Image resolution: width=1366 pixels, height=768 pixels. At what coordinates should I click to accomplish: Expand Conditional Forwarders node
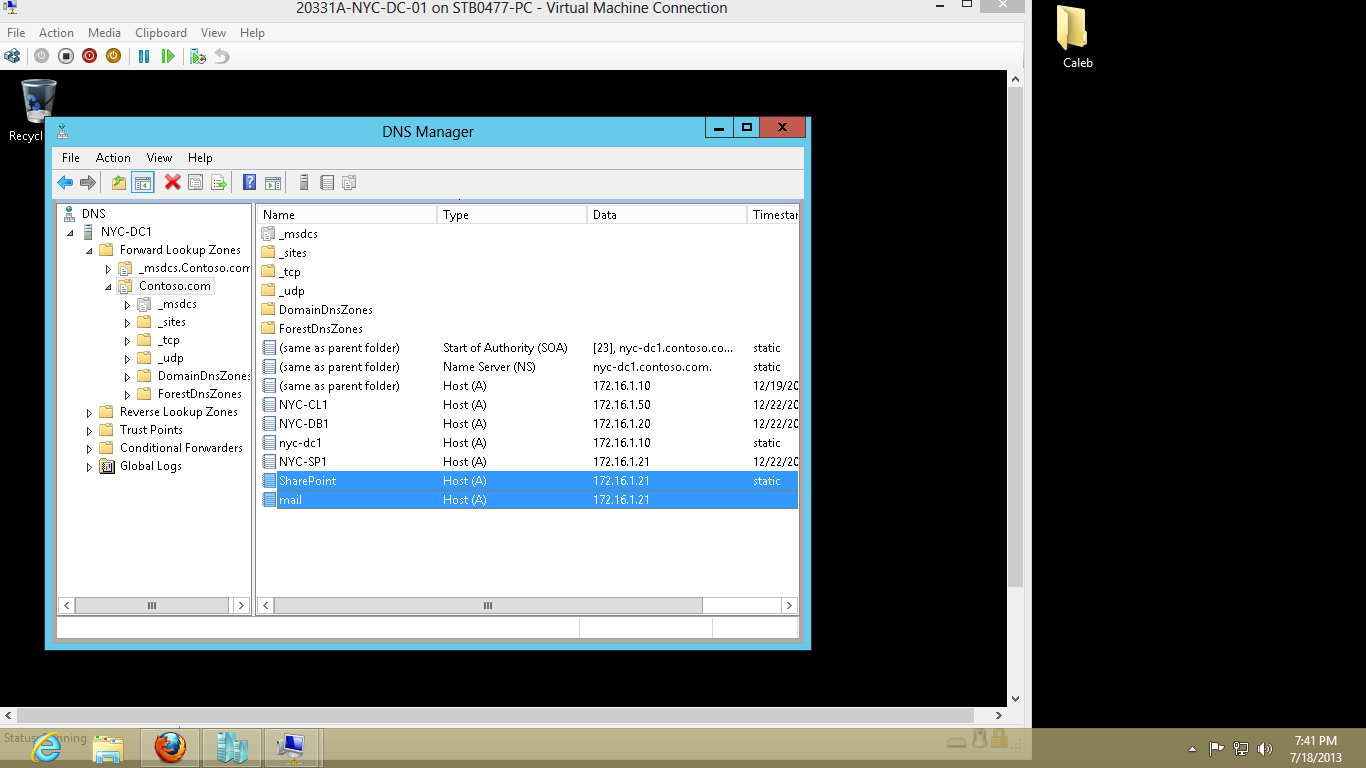pyautogui.click(x=89, y=448)
